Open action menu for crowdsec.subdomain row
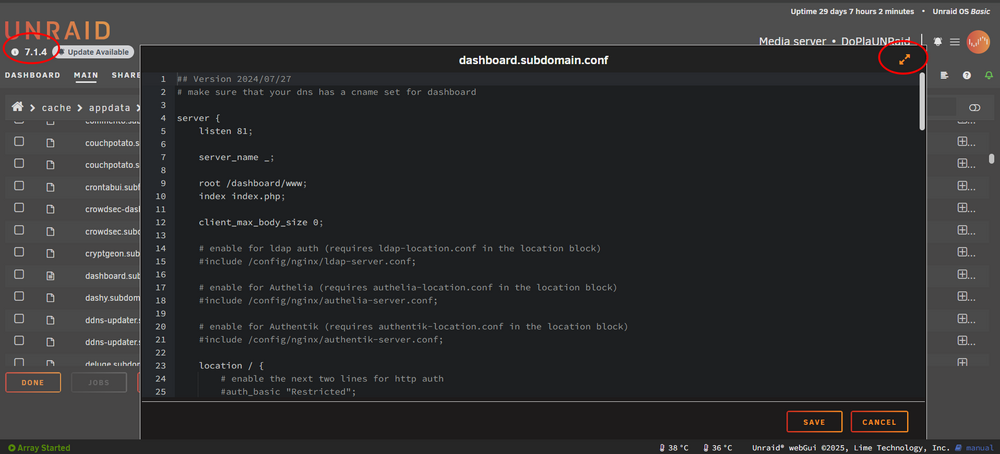 click(x=963, y=230)
